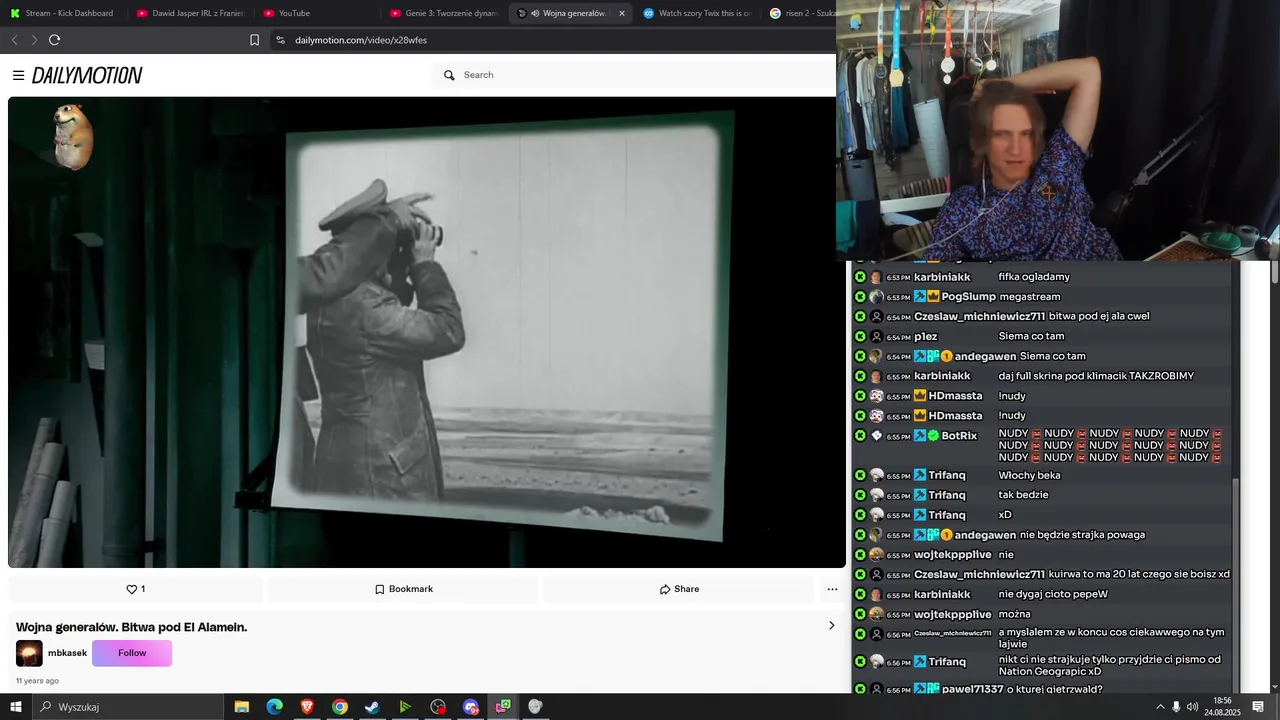
Task: Open Microsoft Edge from taskbar
Action: click(x=274, y=707)
